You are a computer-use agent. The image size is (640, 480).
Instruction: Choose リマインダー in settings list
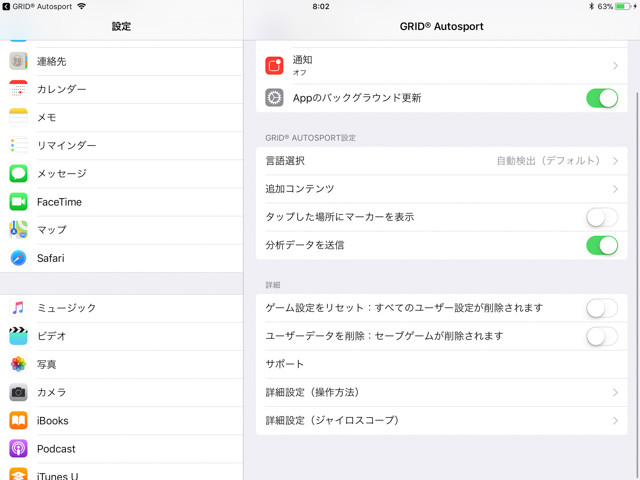(x=122, y=146)
